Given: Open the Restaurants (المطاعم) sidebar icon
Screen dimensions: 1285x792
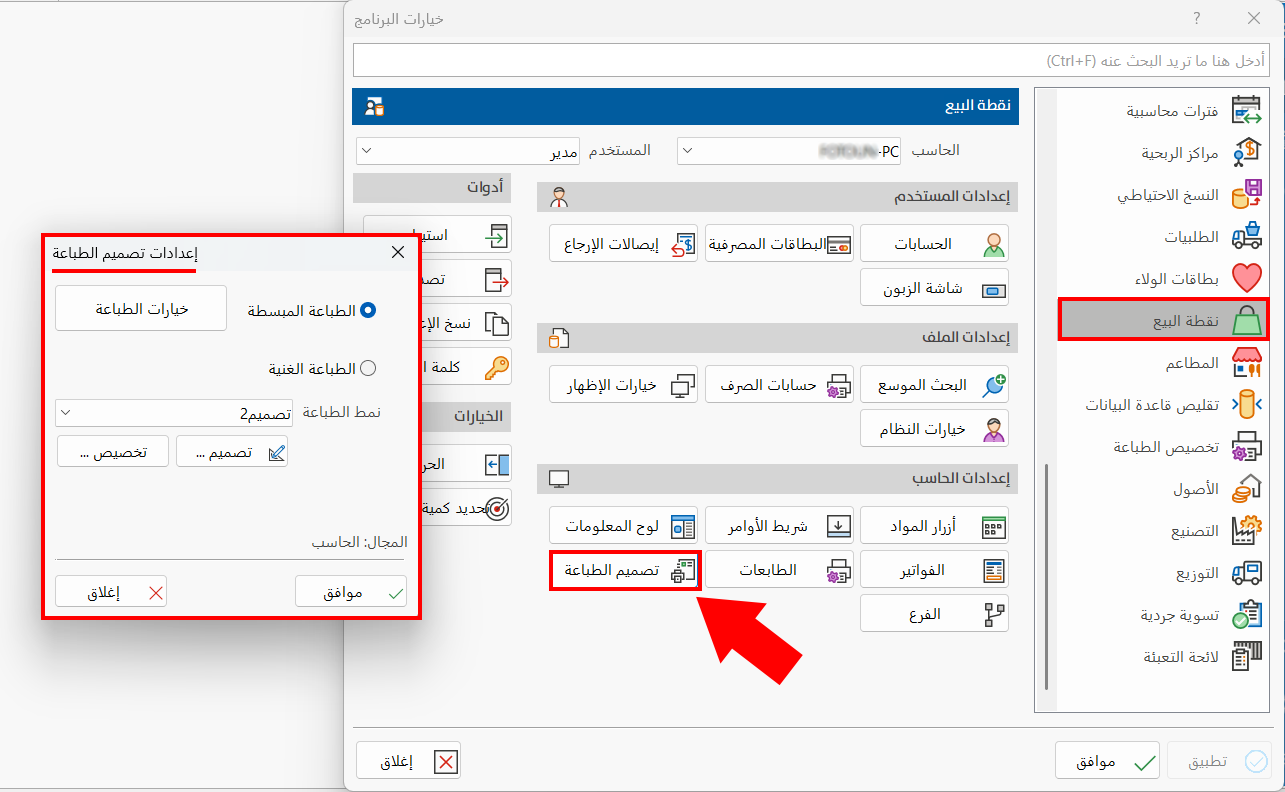Looking at the screenshot, I should coord(1246,363).
